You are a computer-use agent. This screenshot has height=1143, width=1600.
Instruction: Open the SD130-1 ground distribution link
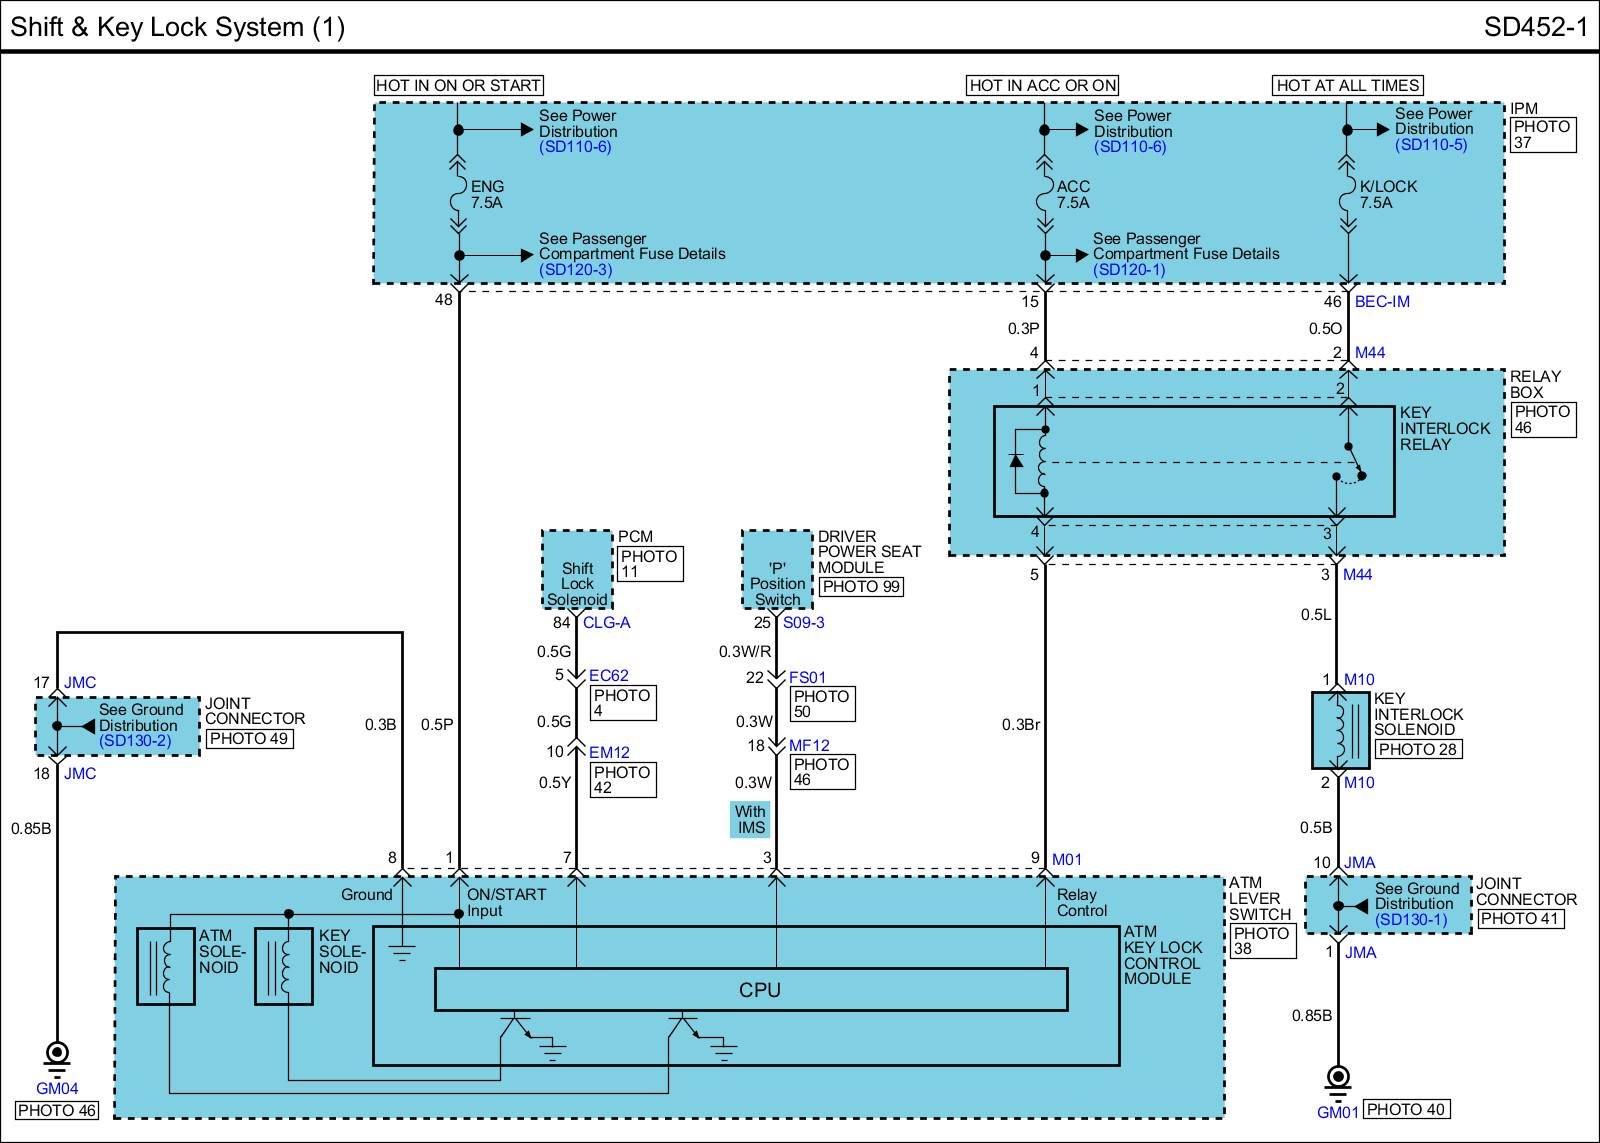[x=1410, y=920]
